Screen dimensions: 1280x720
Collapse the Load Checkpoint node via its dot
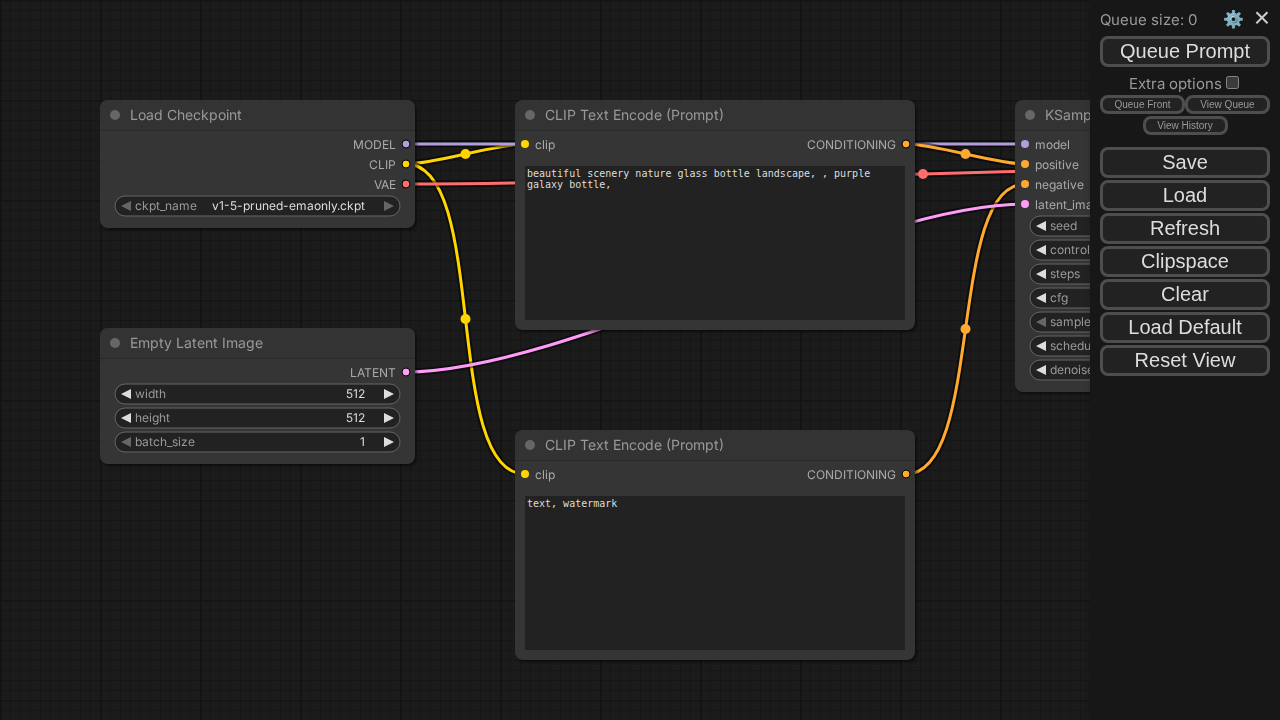point(115,115)
